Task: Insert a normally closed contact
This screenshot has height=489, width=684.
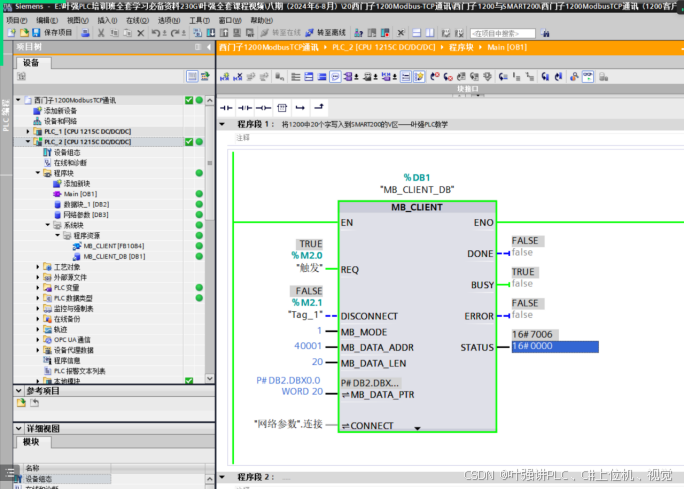Action: [245, 108]
